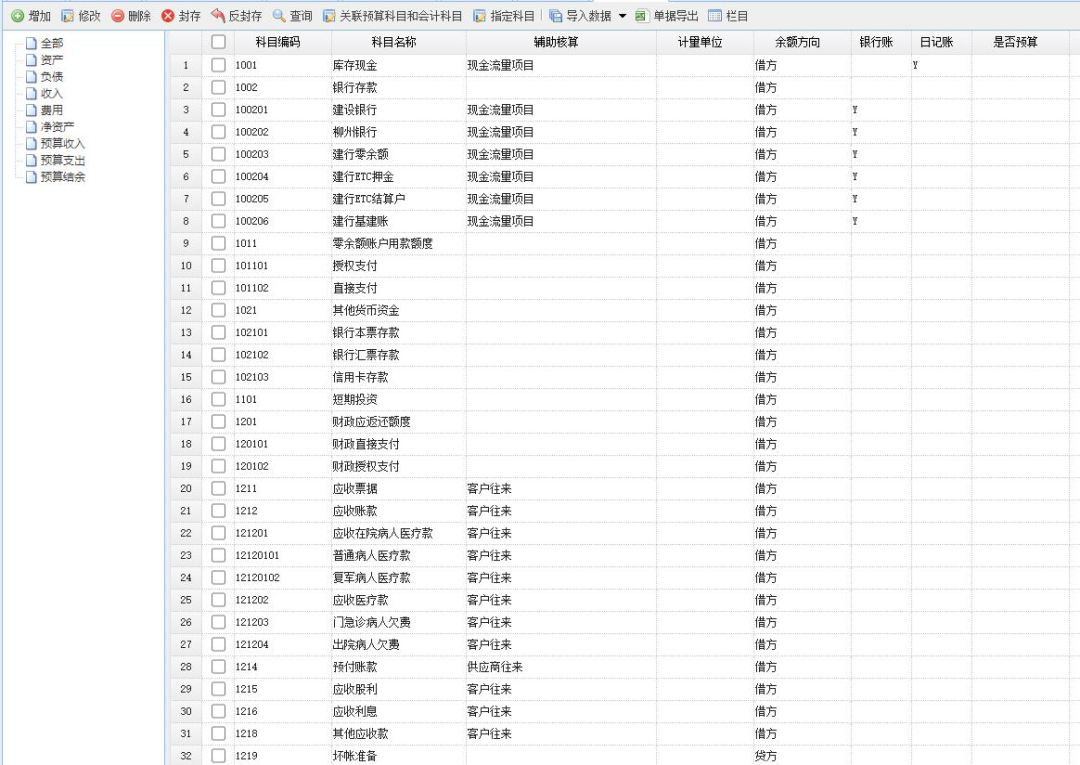Select the 收入 tree node
This screenshot has width=1080, height=765.
pos(52,93)
